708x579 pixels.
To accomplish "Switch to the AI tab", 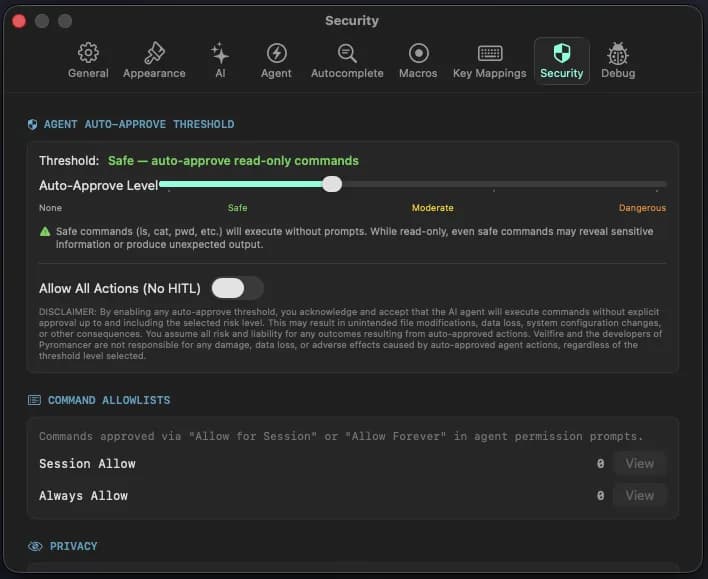I will [220, 61].
